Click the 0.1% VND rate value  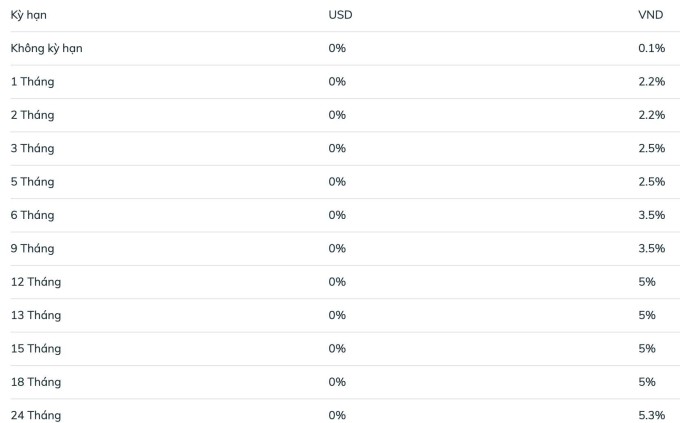pos(651,48)
